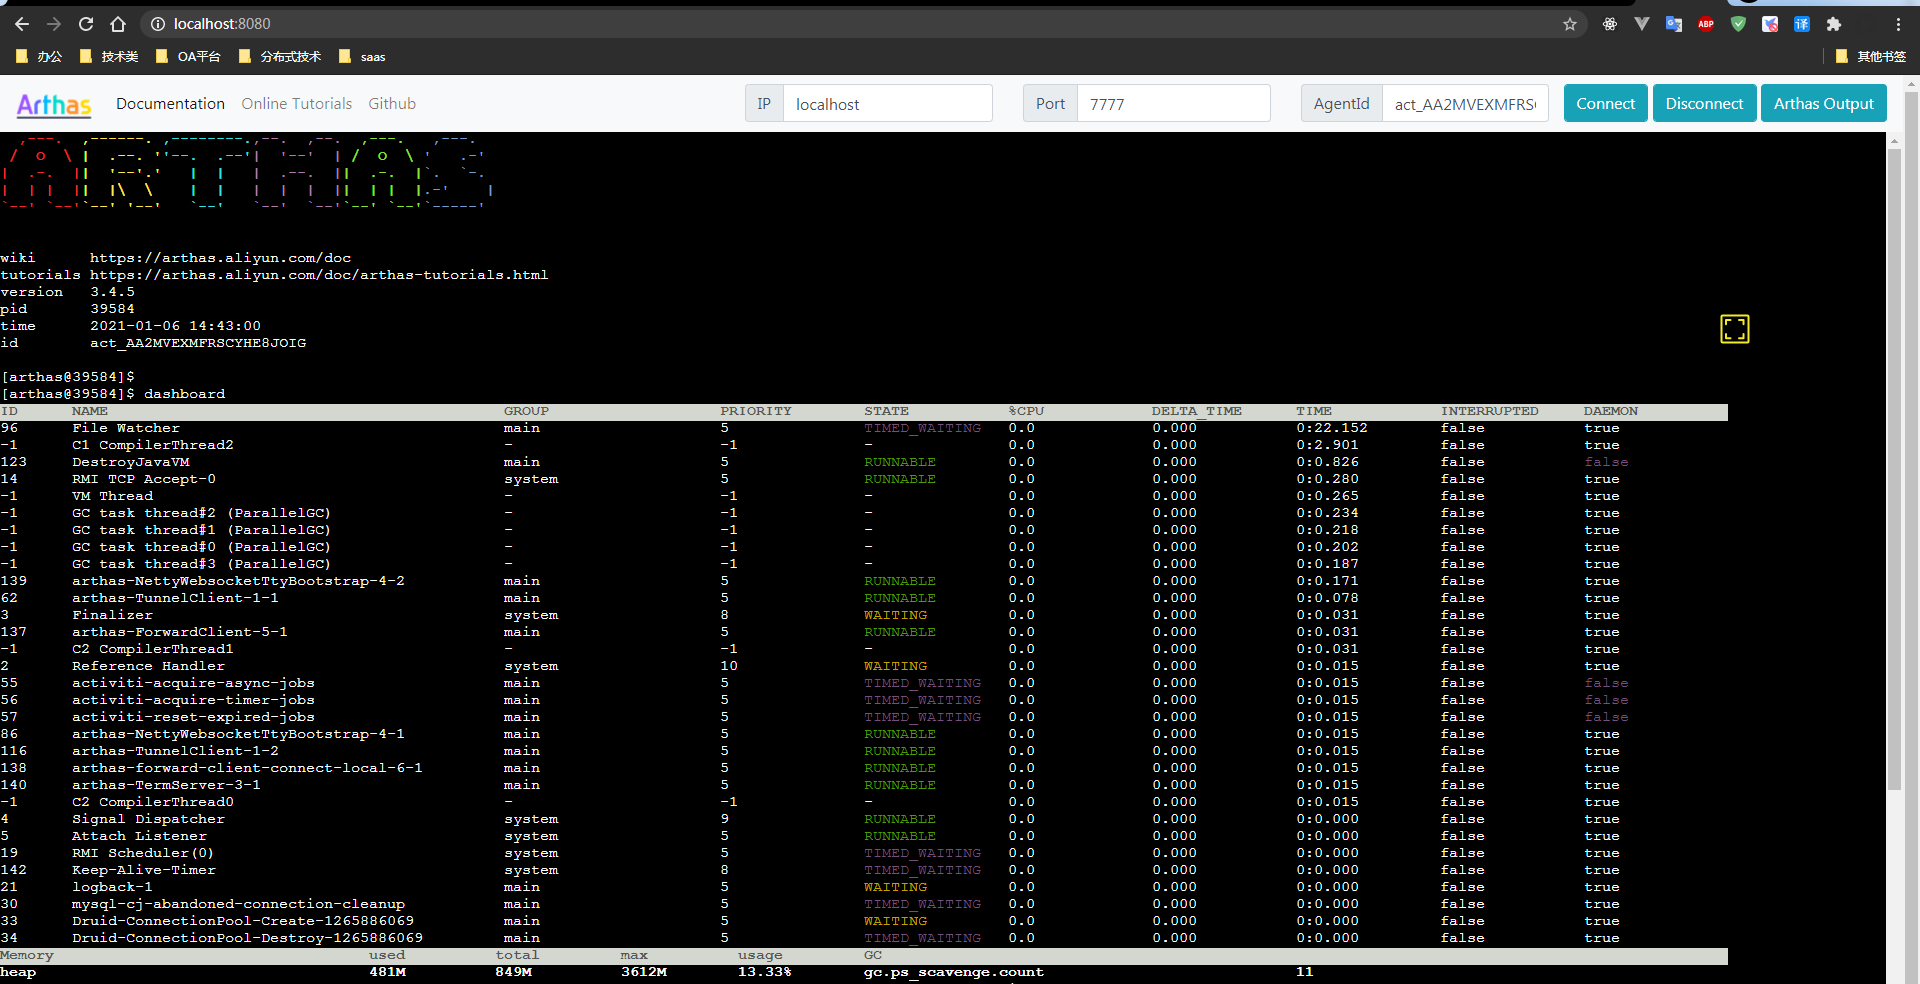Screen dimensions: 1920x984
Task: Open 其他书签 bookmarks folder
Action: (1871, 57)
